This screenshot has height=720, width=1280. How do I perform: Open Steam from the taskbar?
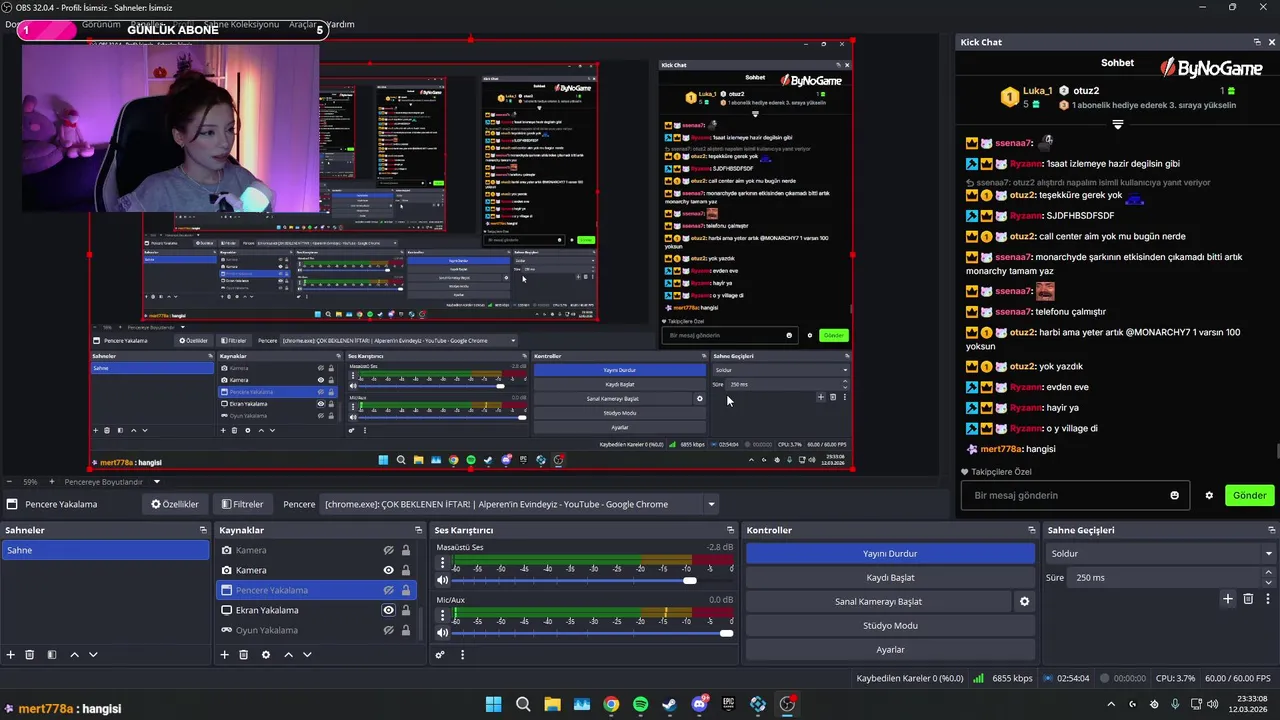669,704
